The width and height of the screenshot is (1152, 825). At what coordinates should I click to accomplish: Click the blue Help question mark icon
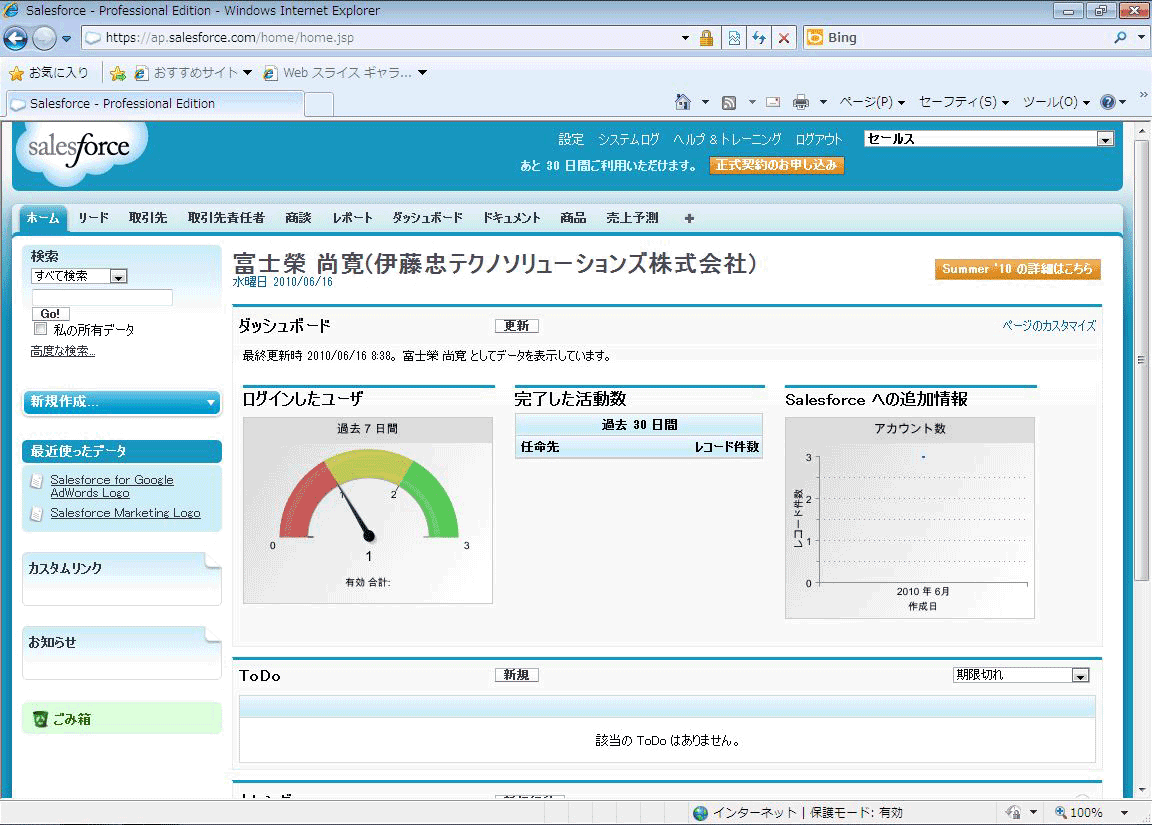pos(1108,102)
